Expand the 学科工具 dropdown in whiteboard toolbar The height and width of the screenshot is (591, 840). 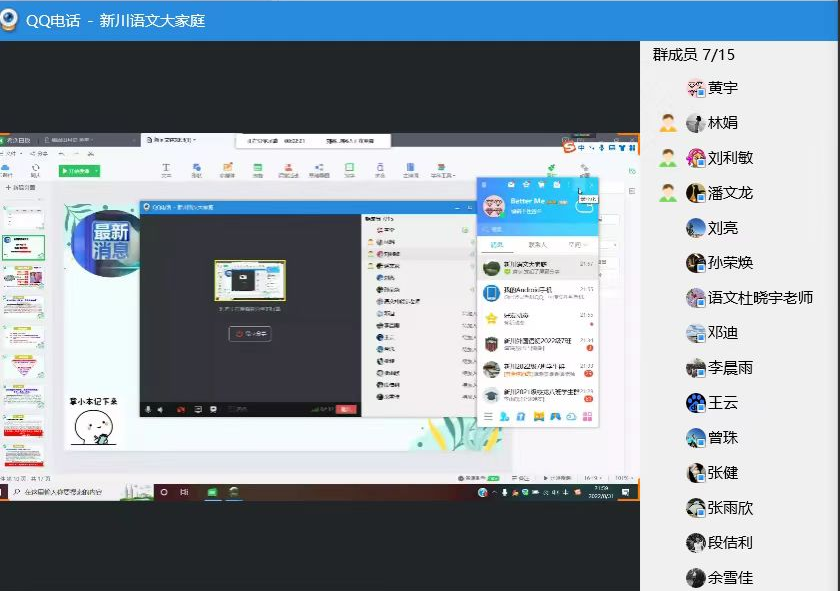click(442, 170)
